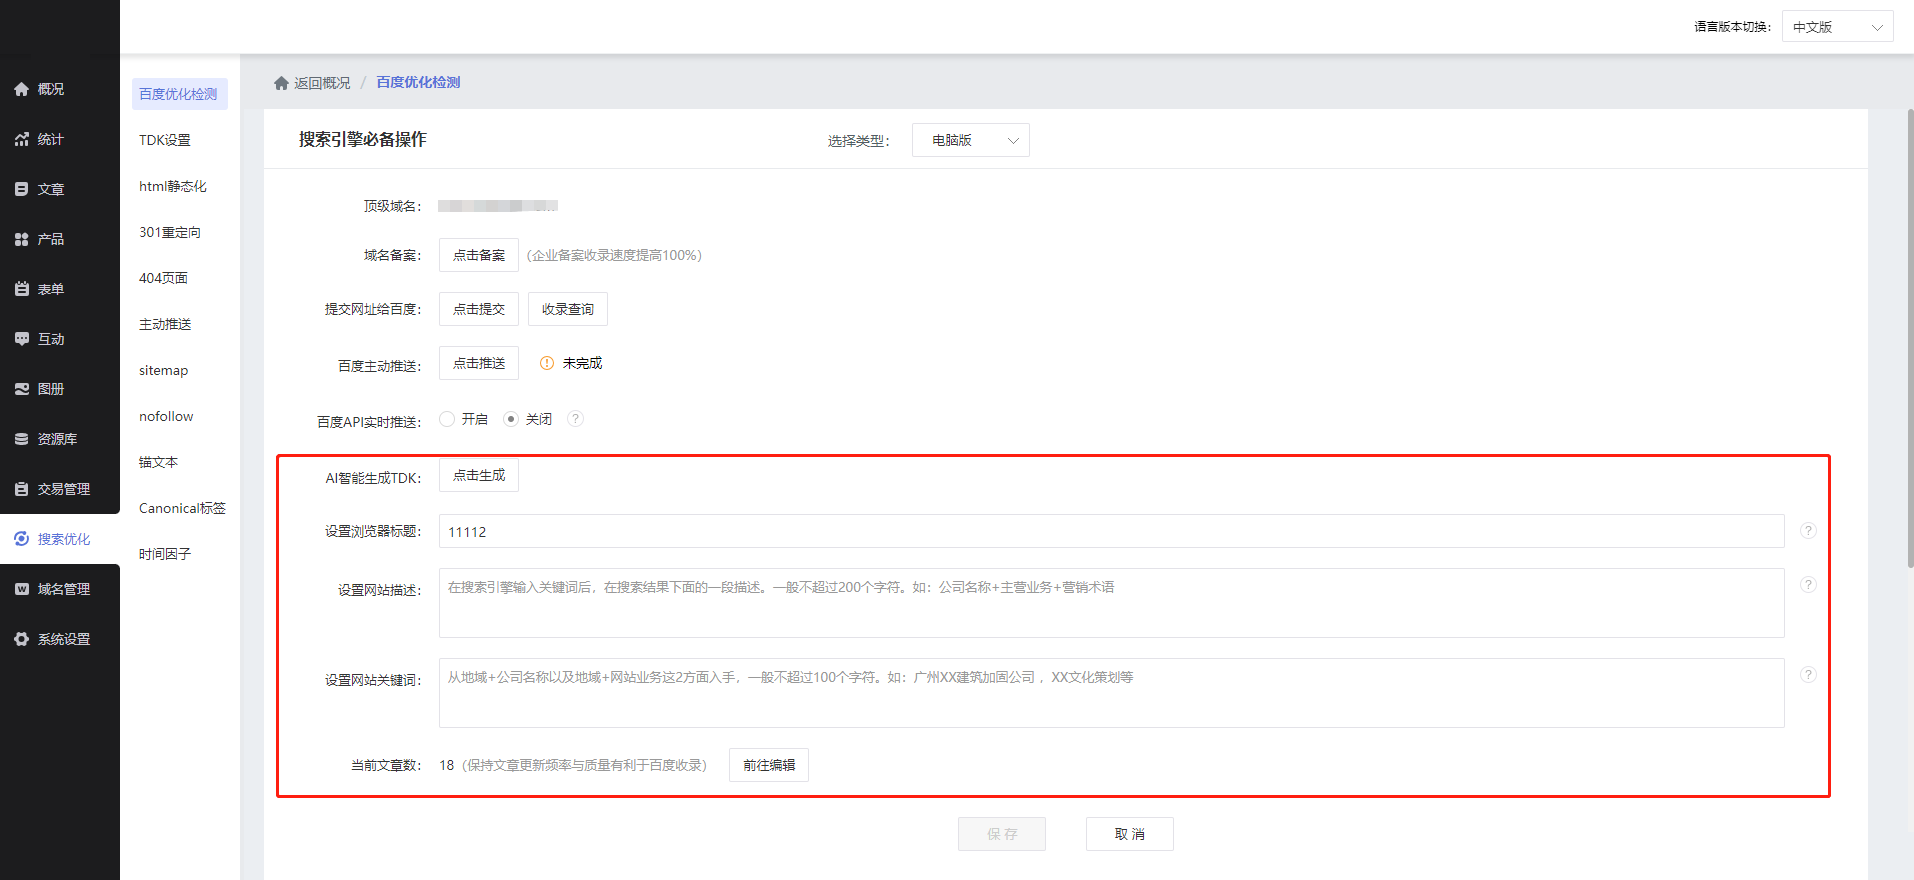
Task: Click the 统计 chart icon
Action: (21, 139)
